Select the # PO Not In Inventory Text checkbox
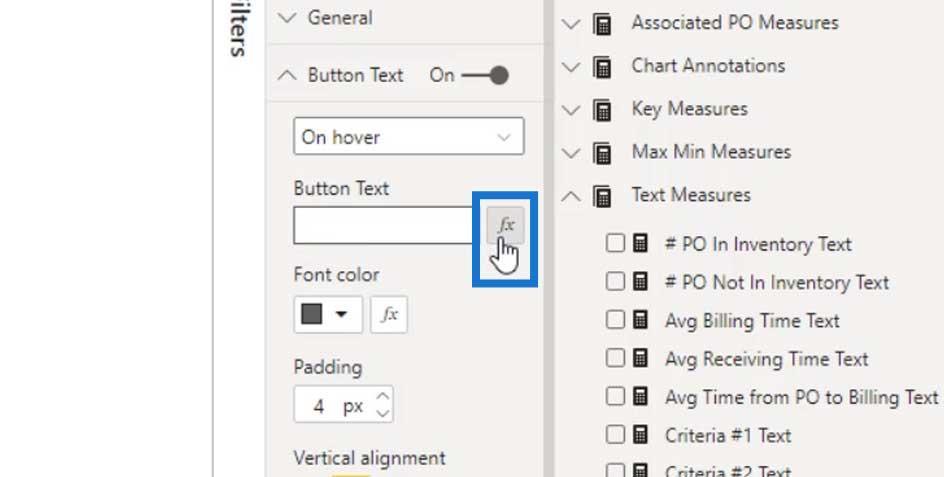944x477 pixels. (x=615, y=281)
